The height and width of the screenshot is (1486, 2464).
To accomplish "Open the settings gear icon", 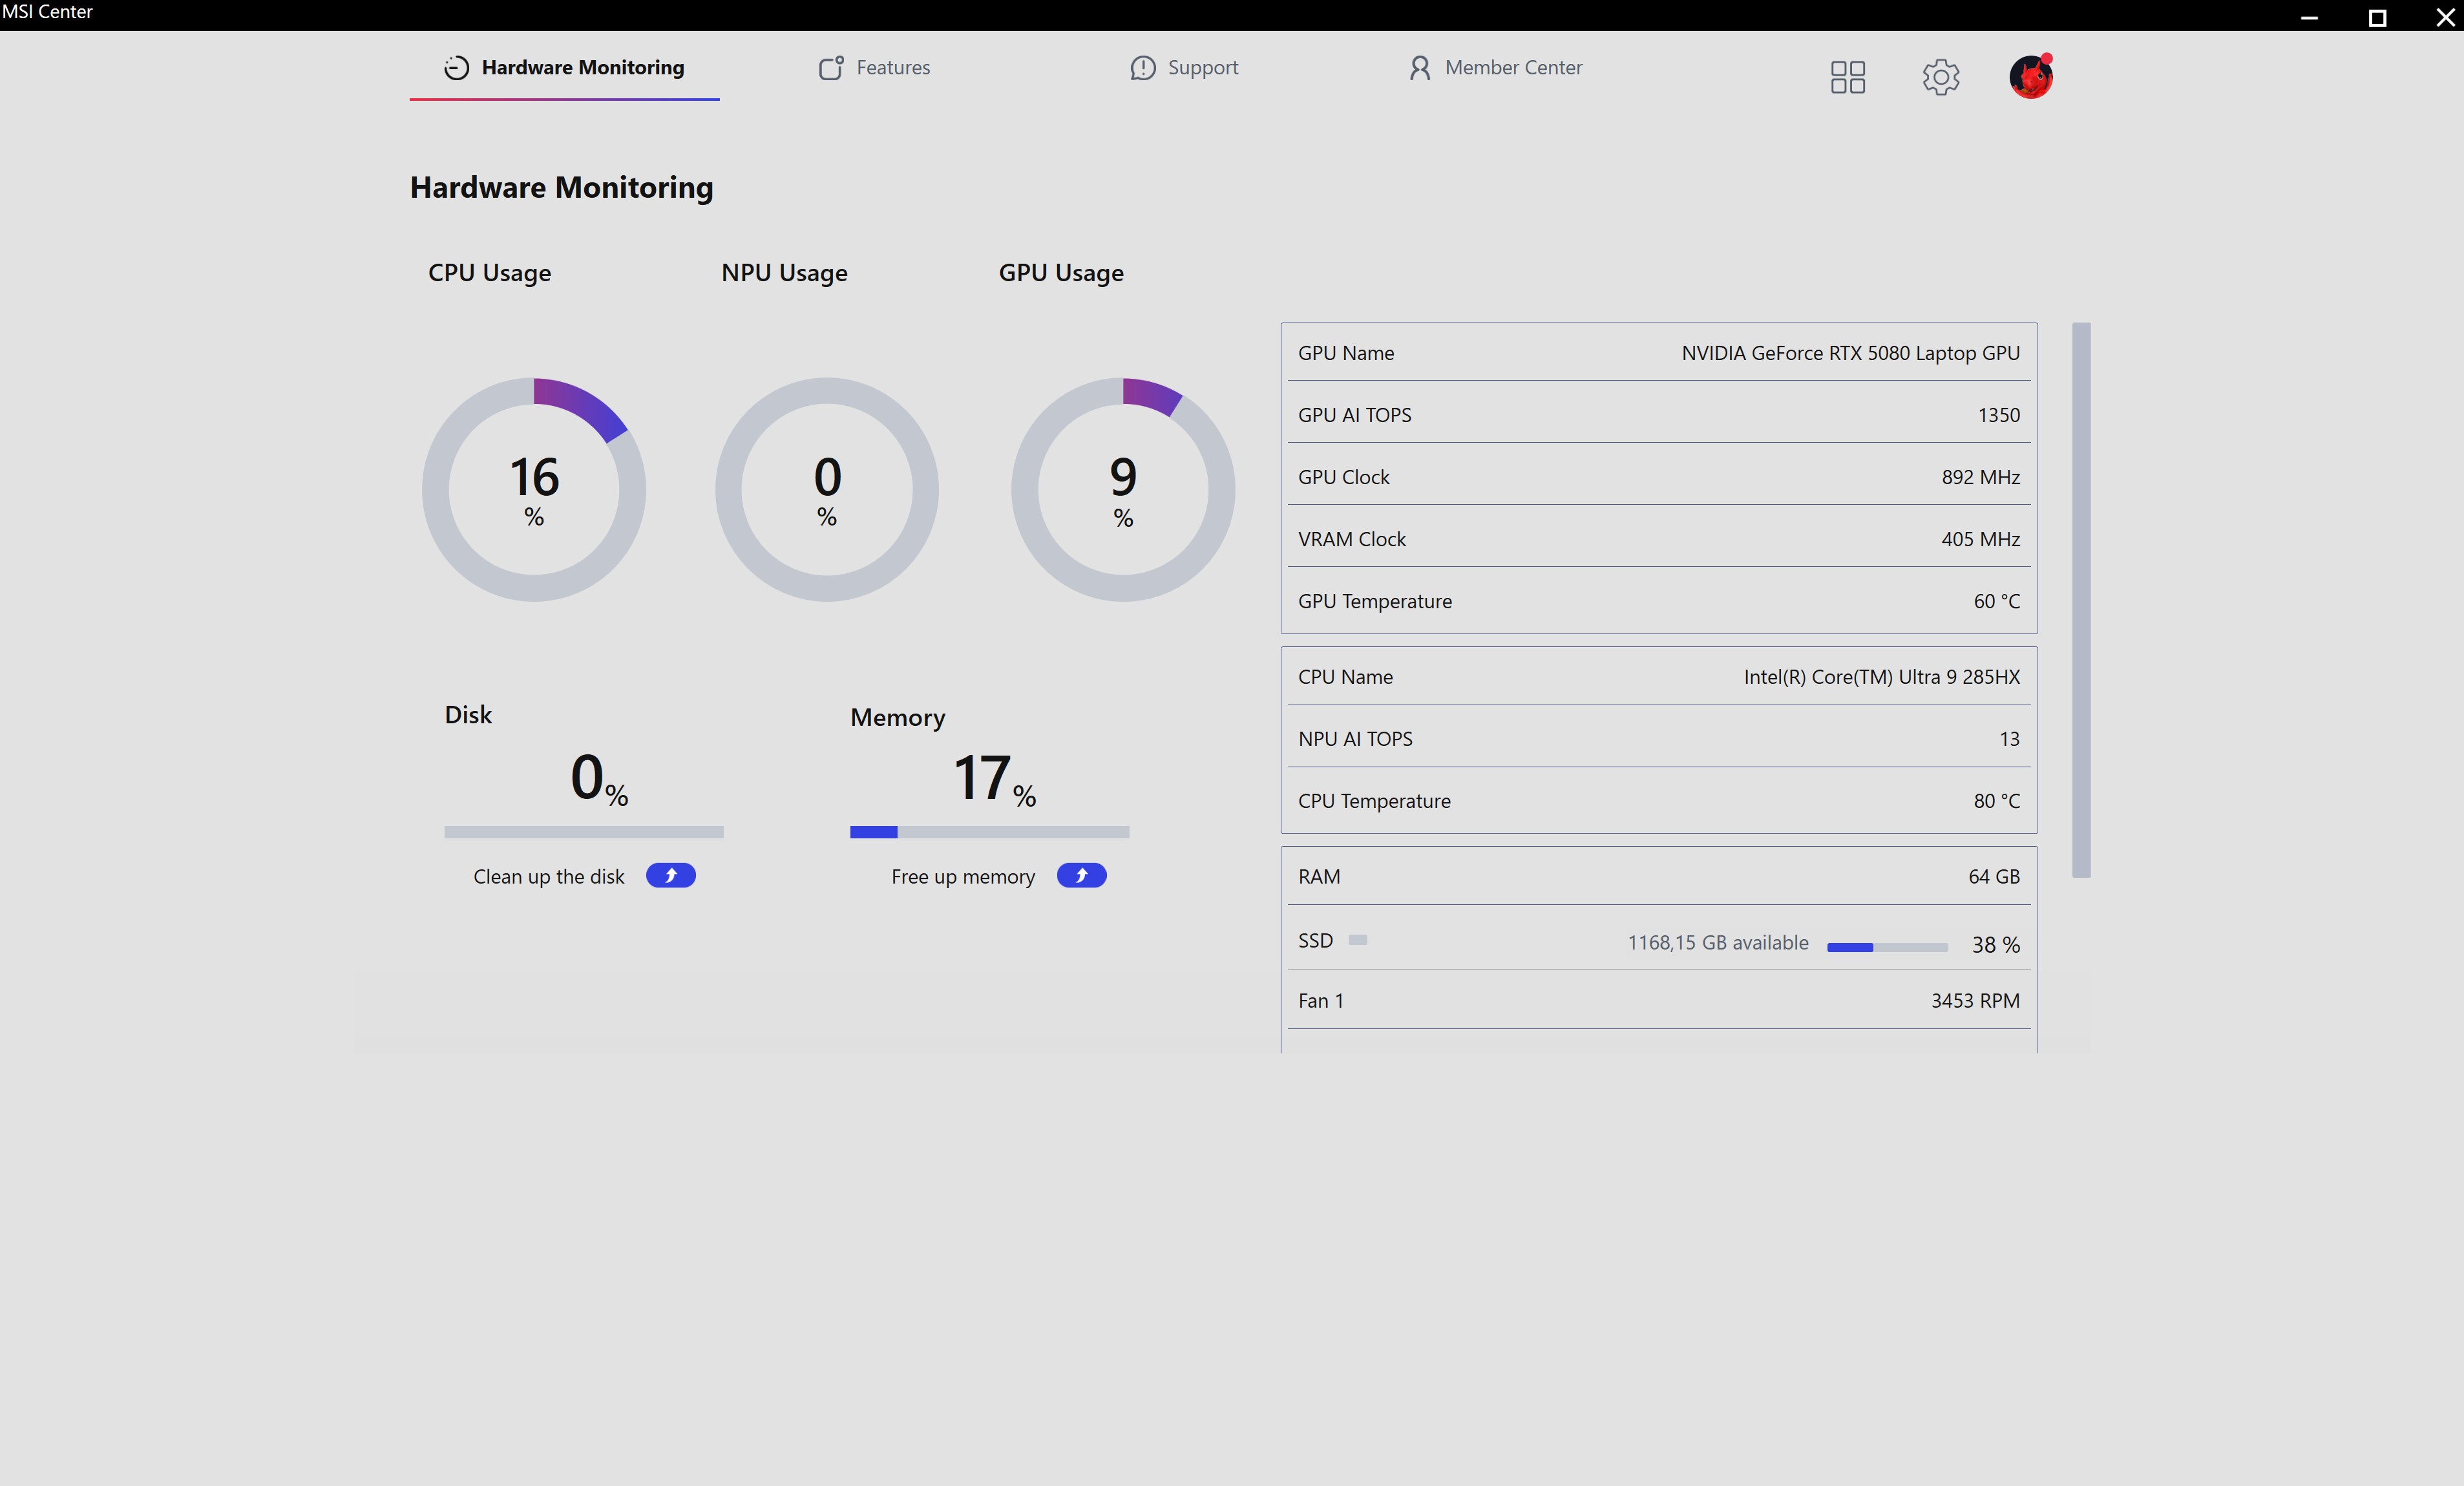I will [x=1940, y=77].
